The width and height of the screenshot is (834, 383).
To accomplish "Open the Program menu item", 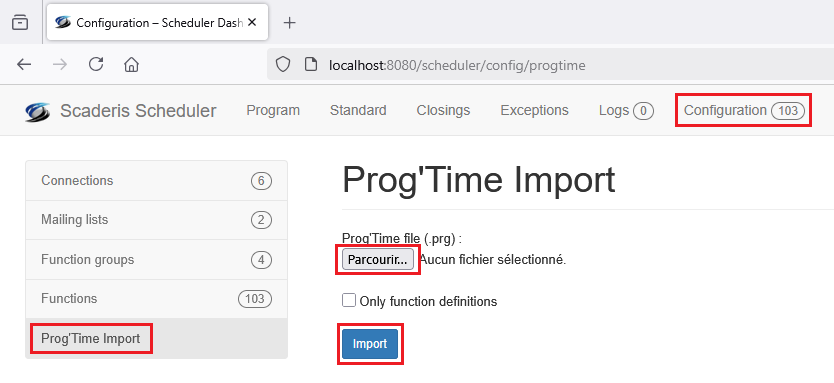I will pyautogui.click(x=273, y=110).
